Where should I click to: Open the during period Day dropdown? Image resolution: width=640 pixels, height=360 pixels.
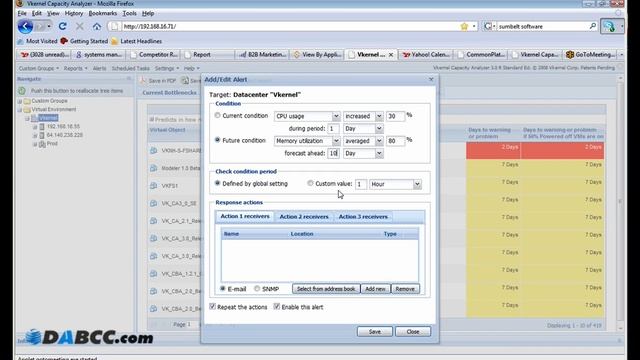point(379,129)
